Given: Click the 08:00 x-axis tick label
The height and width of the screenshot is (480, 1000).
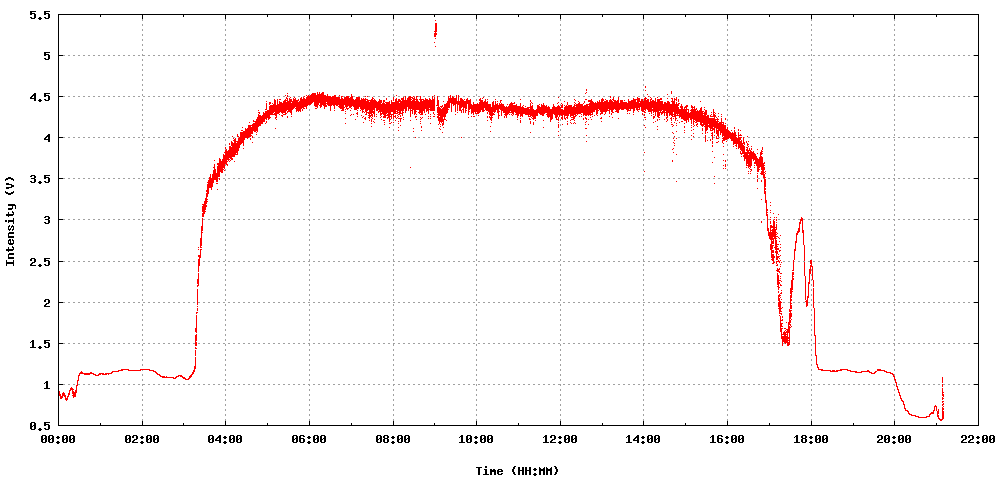Looking at the screenshot, I should pos(393,439).
